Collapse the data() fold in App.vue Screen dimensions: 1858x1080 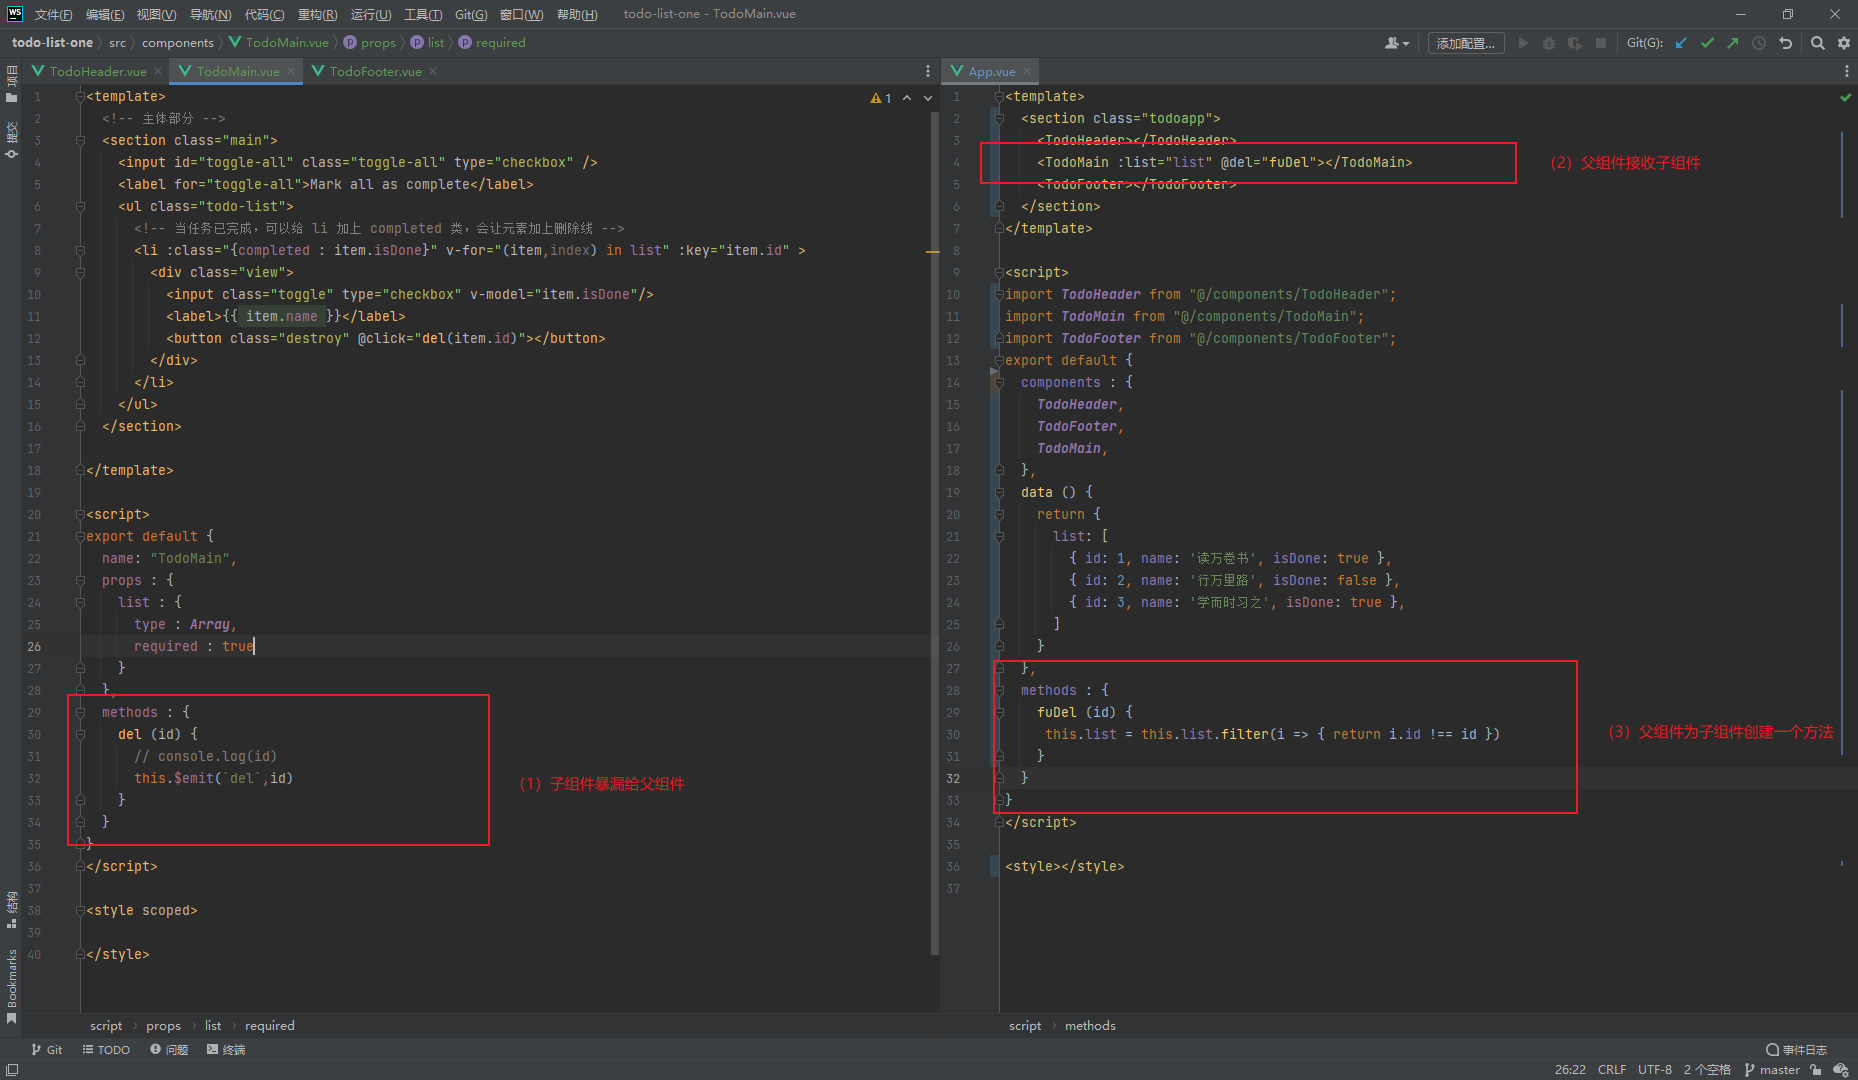[x=999, y=492]
